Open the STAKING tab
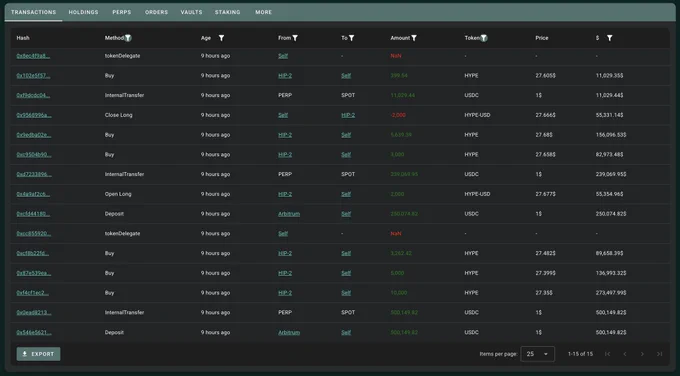The width and height of the screenshot is (680, 376). pyautogui.click(x=228, y=12)
